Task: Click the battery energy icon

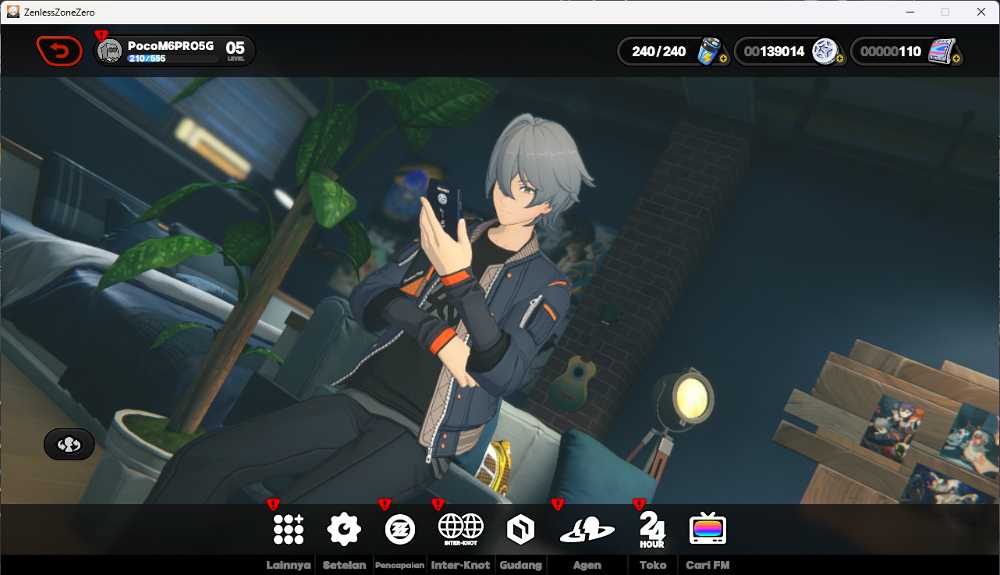Action: coord(709,51)
